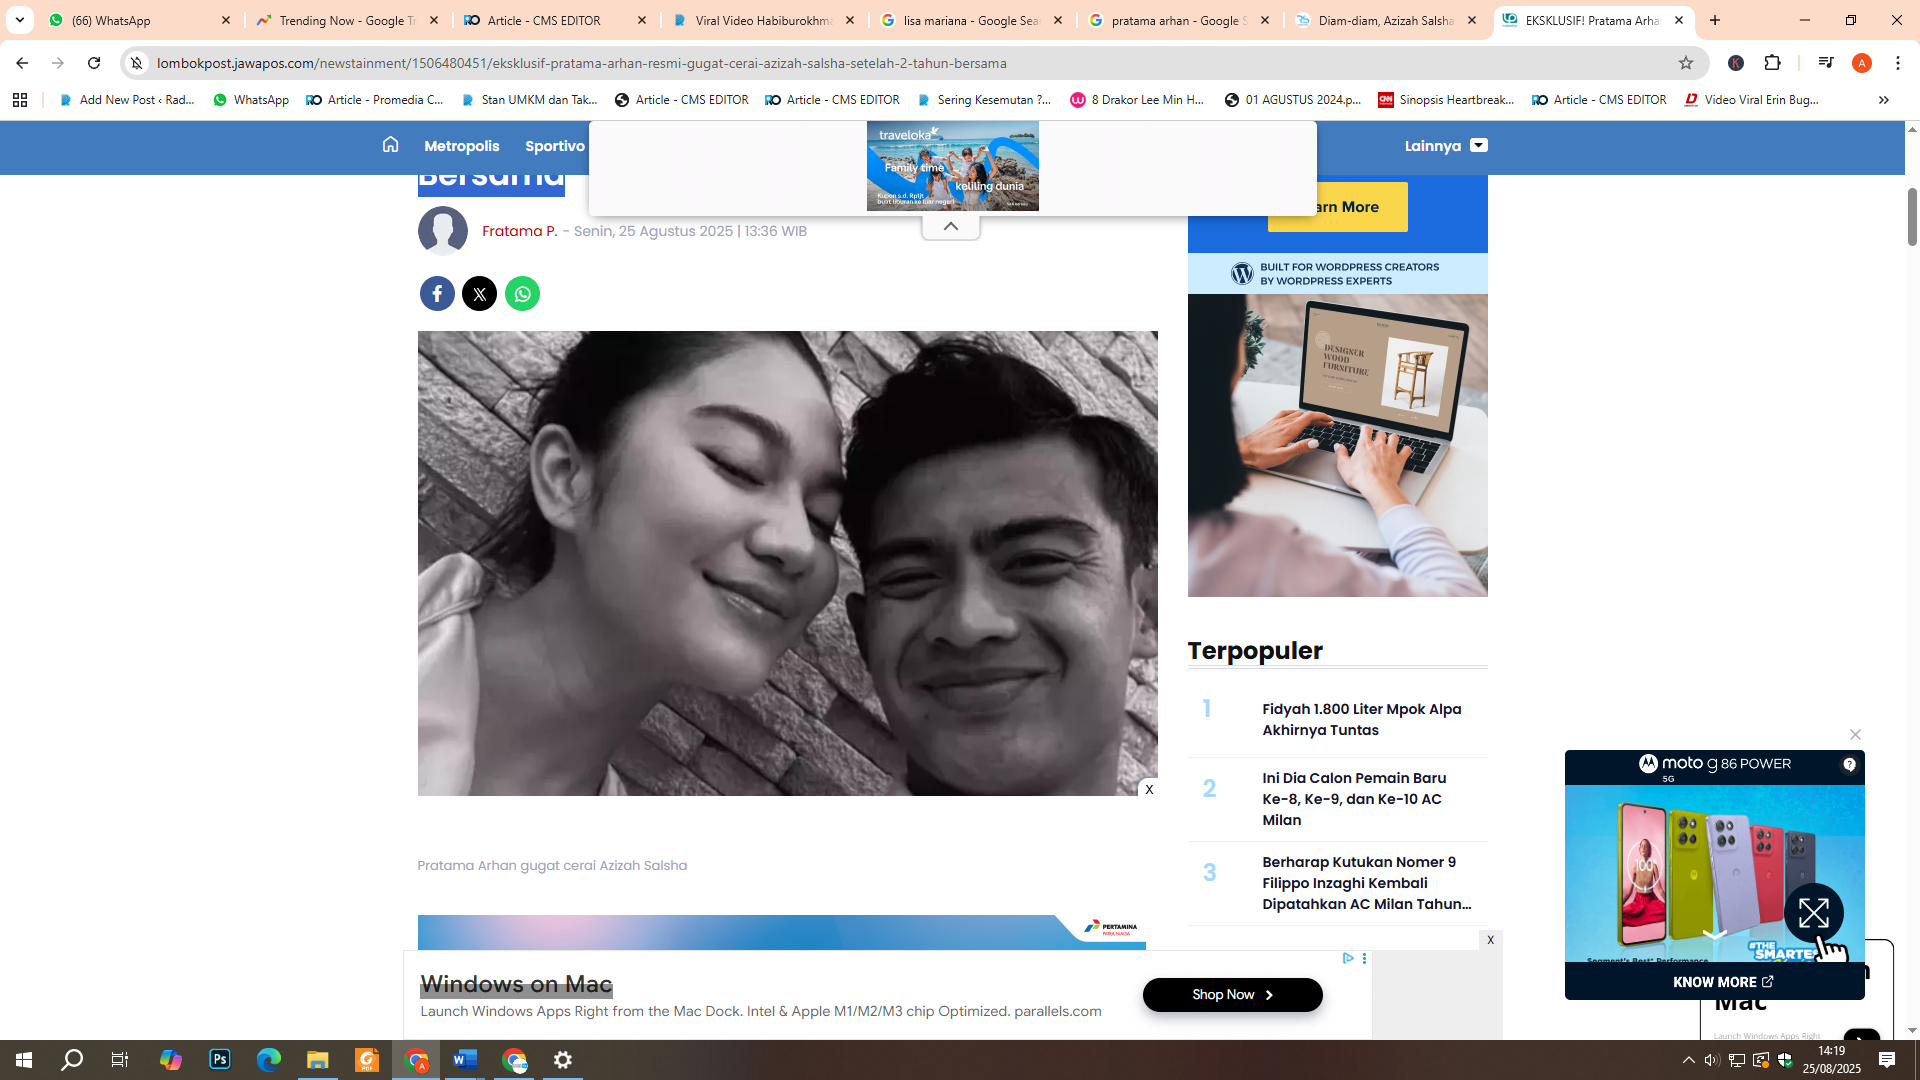Image resolution: width=1920 pixels, height=1080 pixels.
Task: Click the home icon in site navigation
Action: click(390, 145)
